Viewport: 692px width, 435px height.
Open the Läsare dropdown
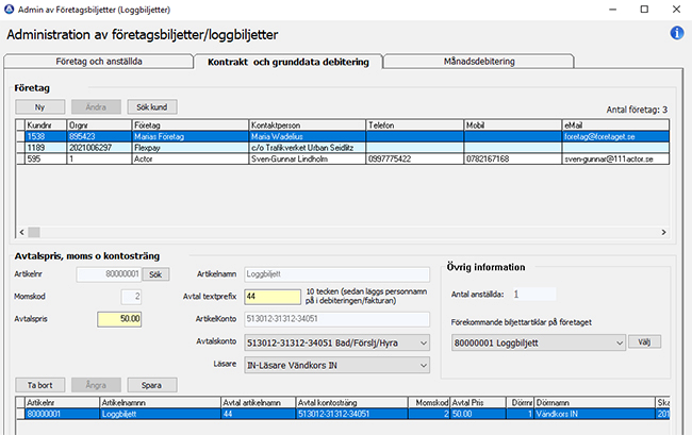337,365
